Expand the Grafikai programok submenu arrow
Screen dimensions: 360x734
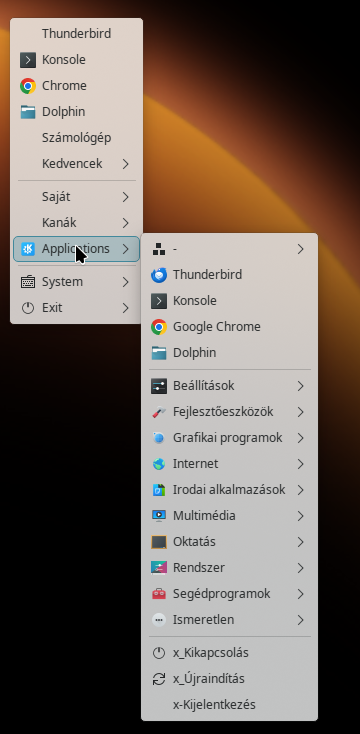tap(301, 438)
